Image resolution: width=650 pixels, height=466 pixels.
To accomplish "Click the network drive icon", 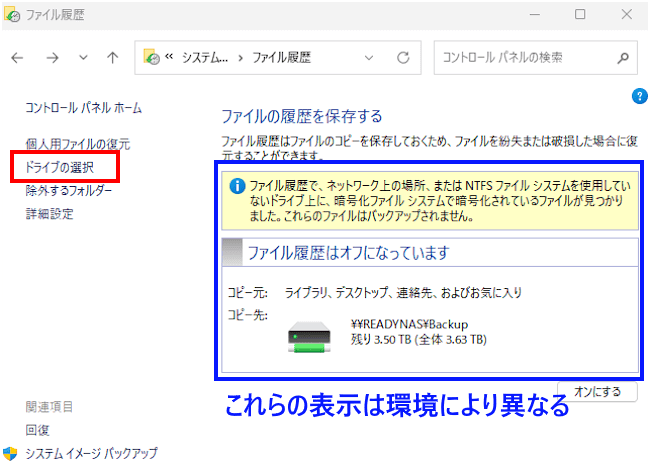I will point(309,337).
